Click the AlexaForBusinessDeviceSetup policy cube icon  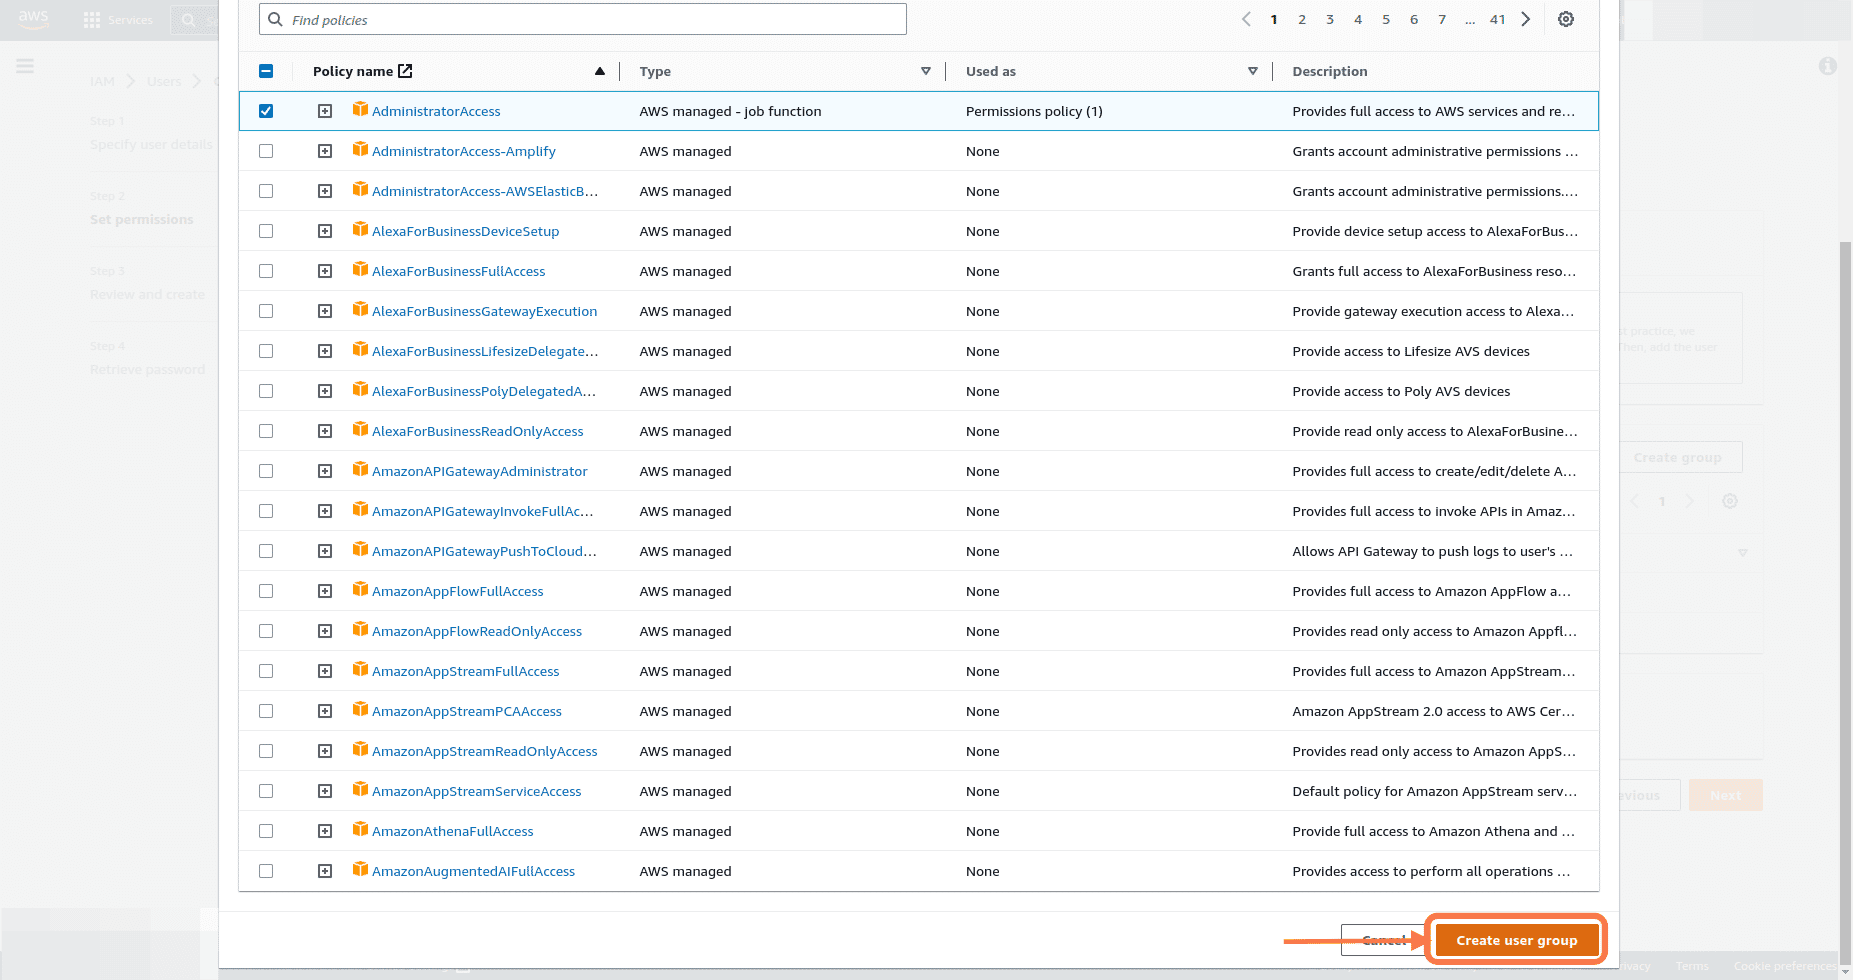(360, 229)
